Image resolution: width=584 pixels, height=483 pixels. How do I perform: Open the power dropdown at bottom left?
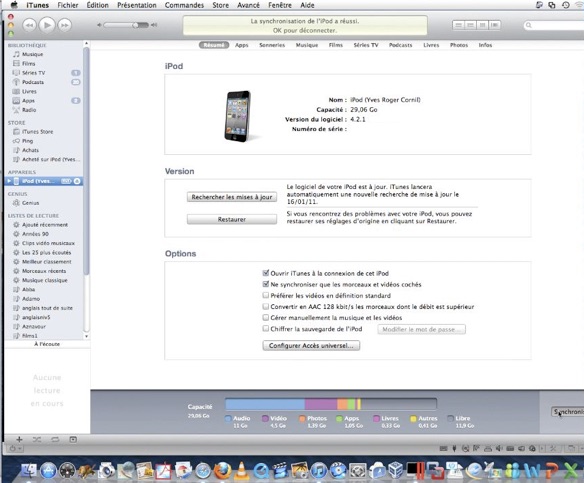coord(15,449)
